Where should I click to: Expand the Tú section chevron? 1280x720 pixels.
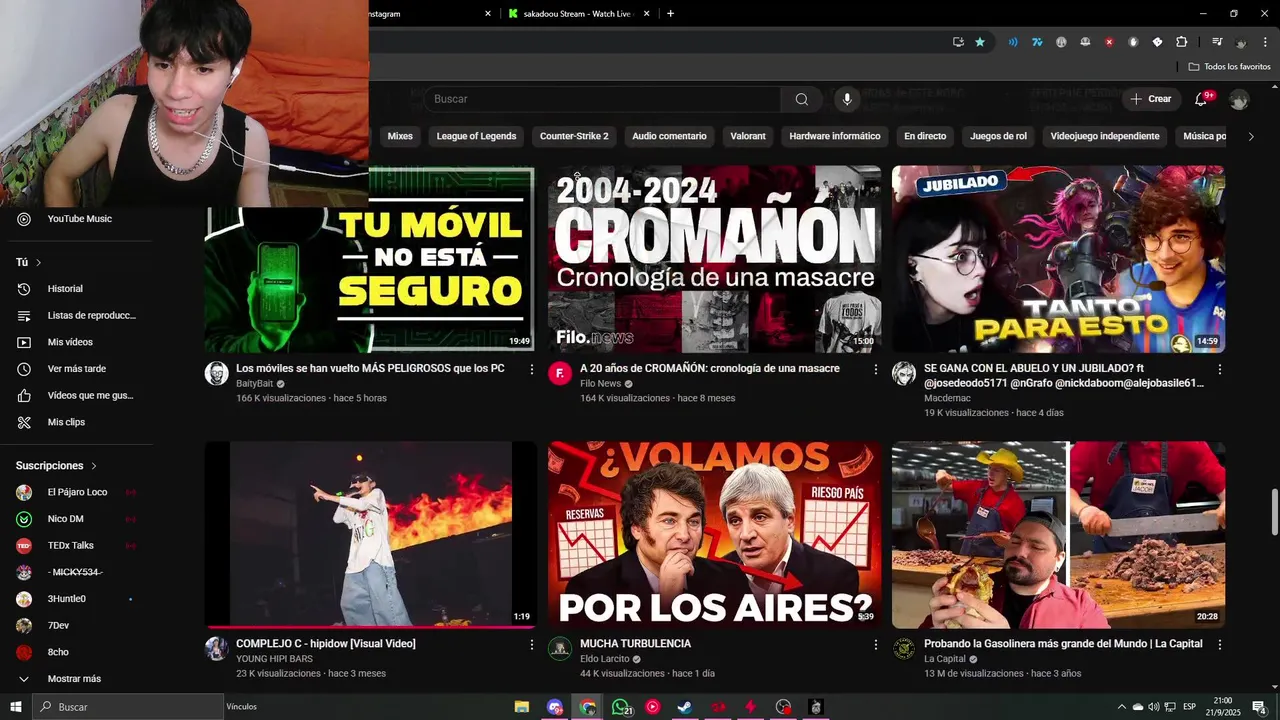click(x=38, y=262)
